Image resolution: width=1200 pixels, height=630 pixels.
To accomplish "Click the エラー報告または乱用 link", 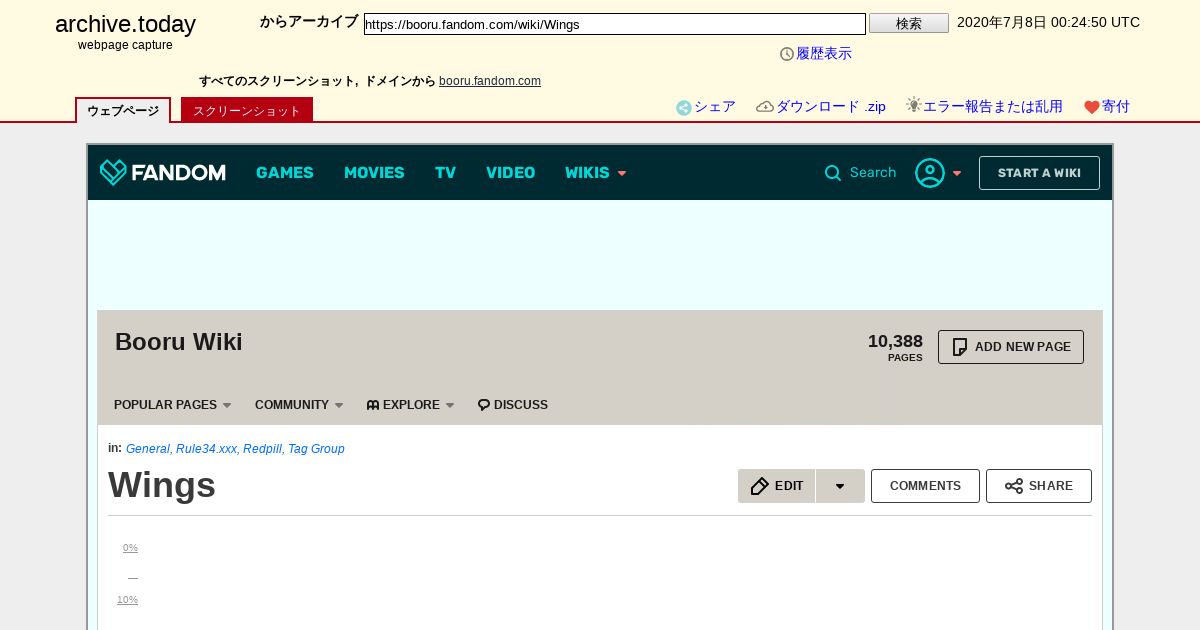I will (x=992, y=107).
